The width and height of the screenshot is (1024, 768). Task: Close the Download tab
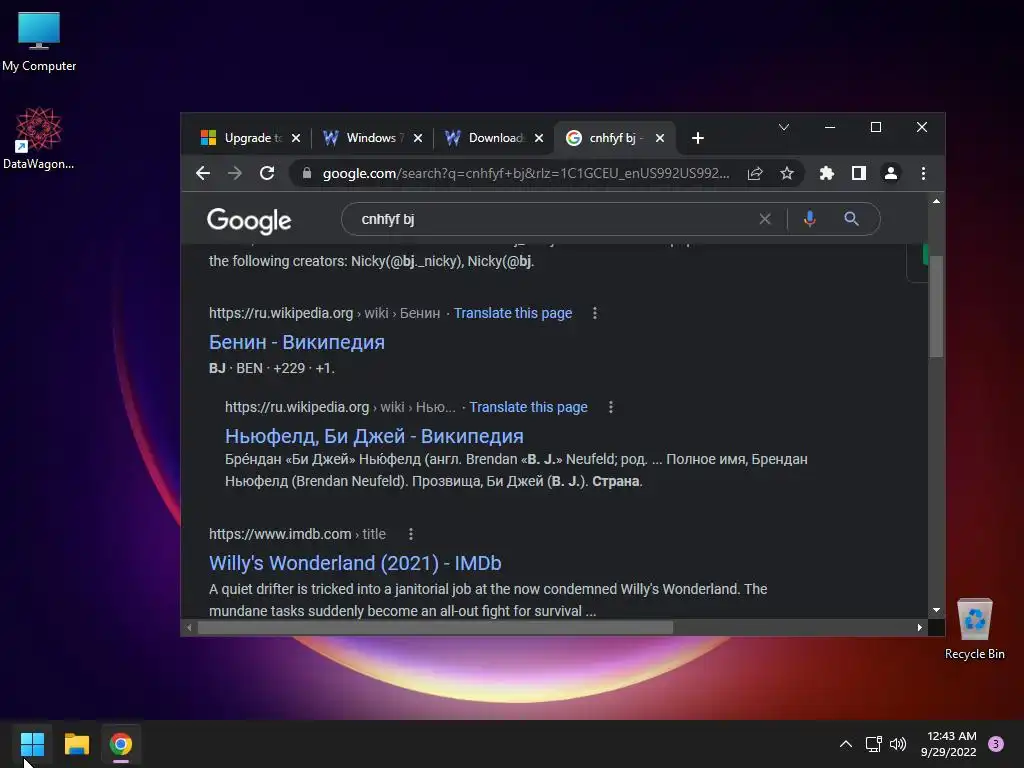539,138
